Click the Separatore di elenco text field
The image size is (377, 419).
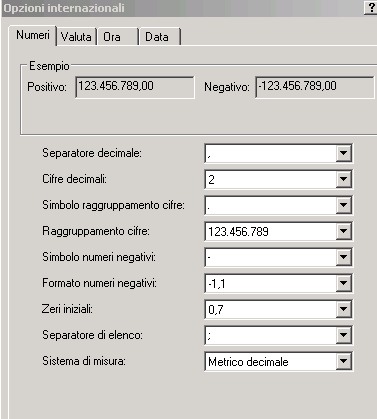(x=271, y=336)
